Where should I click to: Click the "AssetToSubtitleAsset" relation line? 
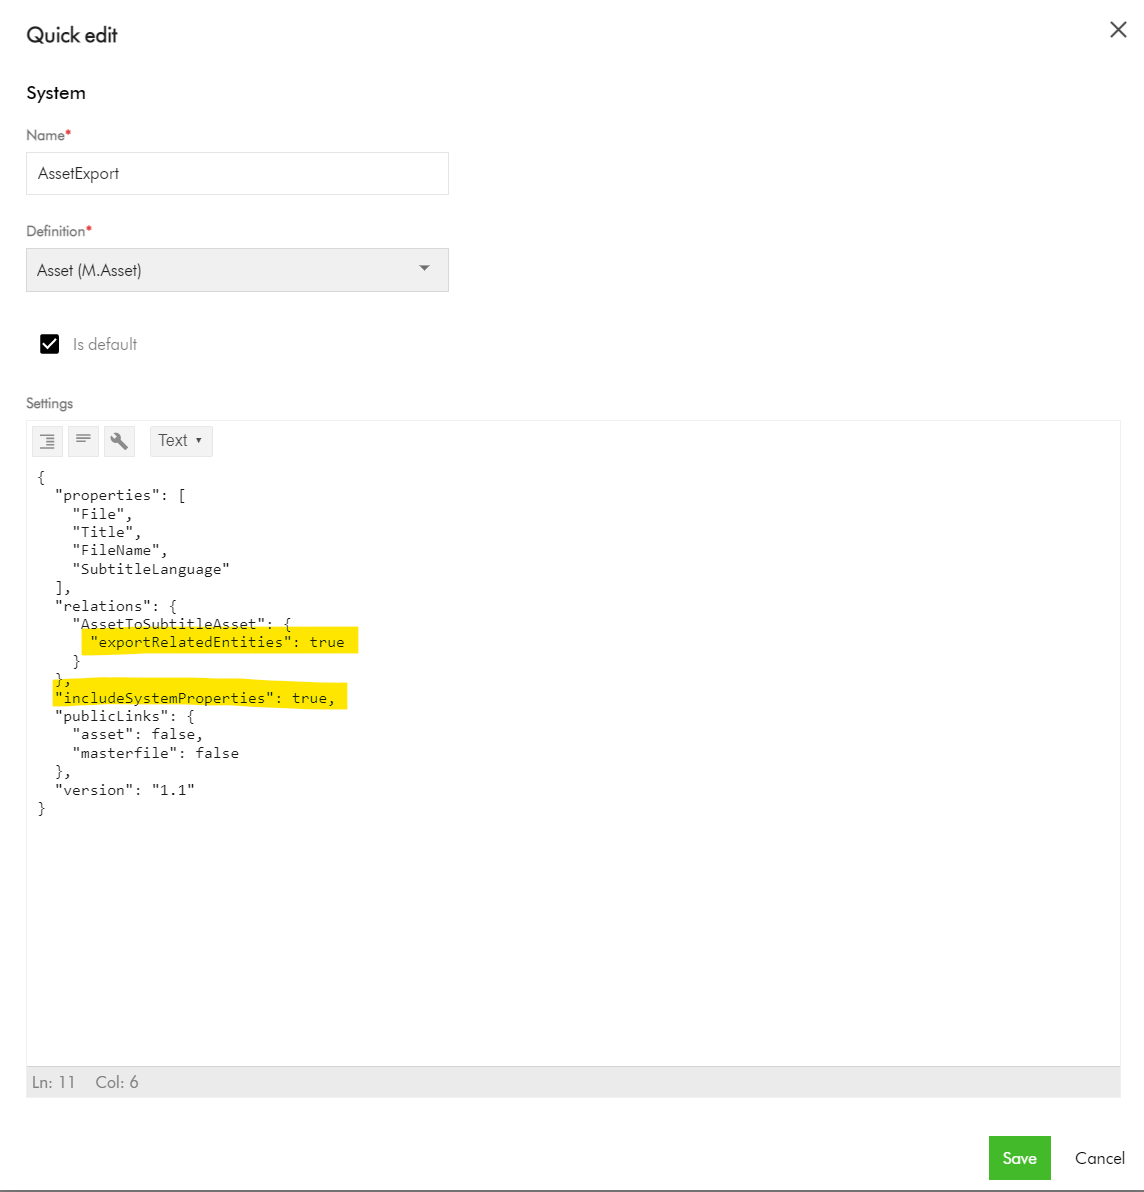pos(168,624)
